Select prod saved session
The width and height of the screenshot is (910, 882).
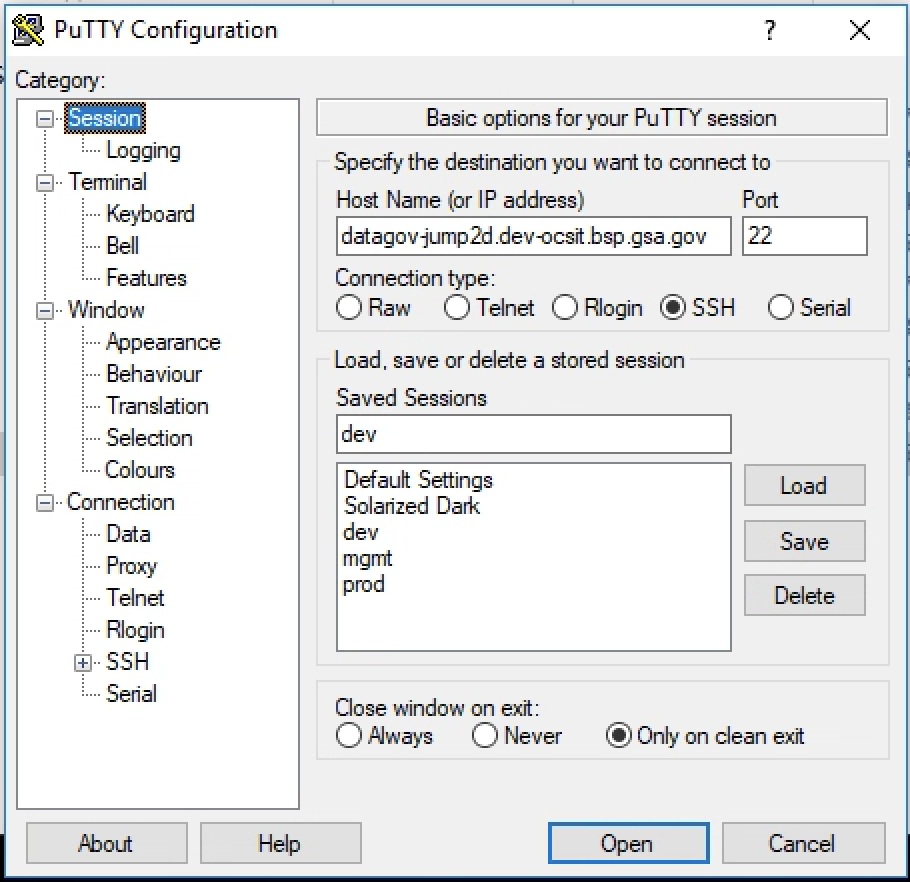(x=363, y=585)
